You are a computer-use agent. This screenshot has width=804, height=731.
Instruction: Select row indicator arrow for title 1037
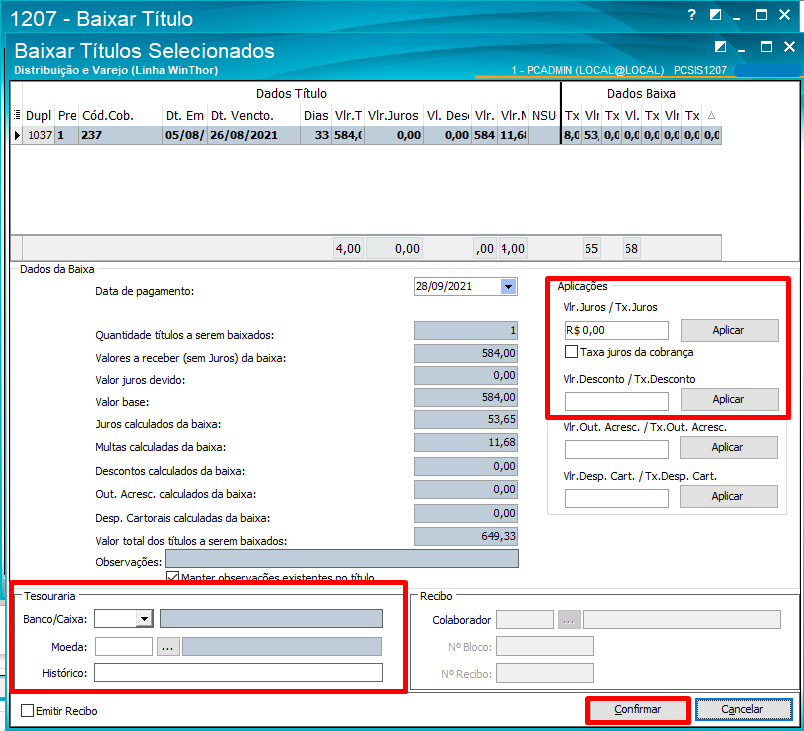click(17, 135)
